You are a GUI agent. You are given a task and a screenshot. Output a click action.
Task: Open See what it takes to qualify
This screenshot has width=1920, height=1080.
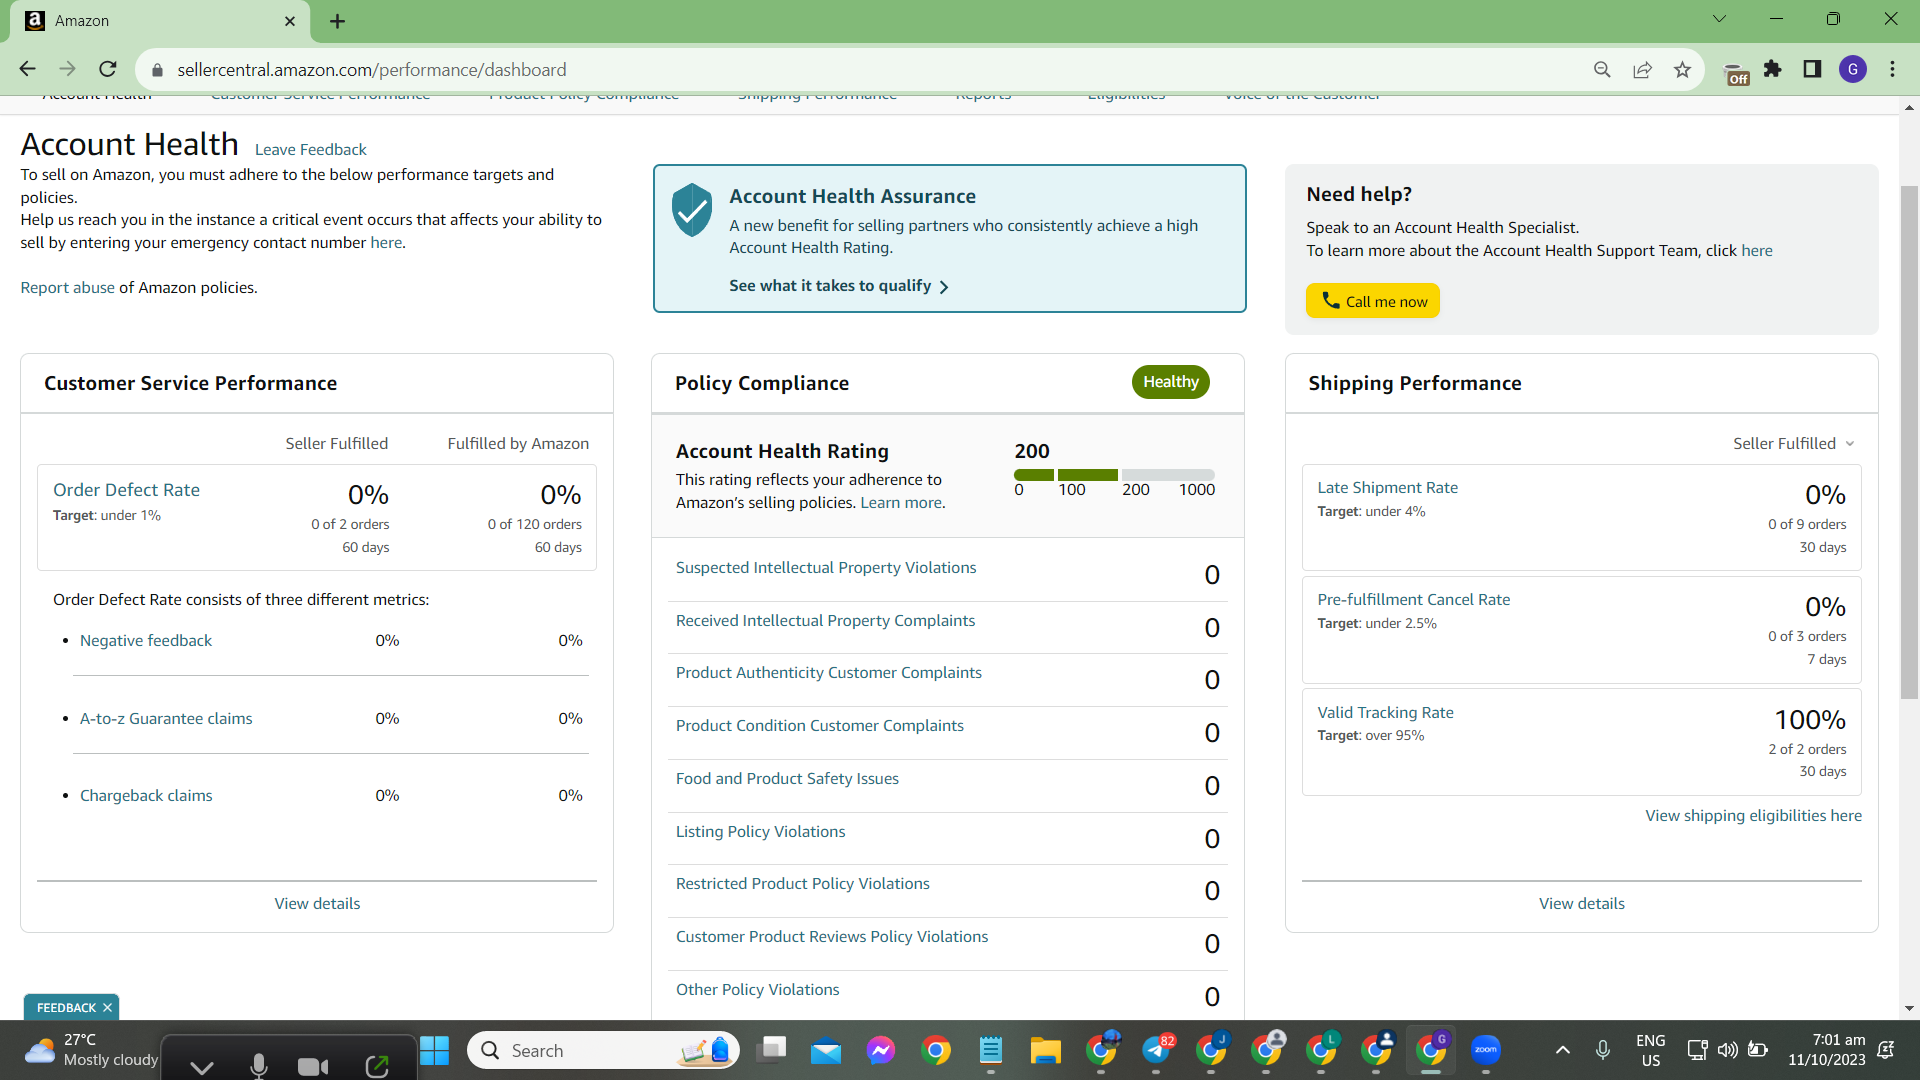click(838, 286)
